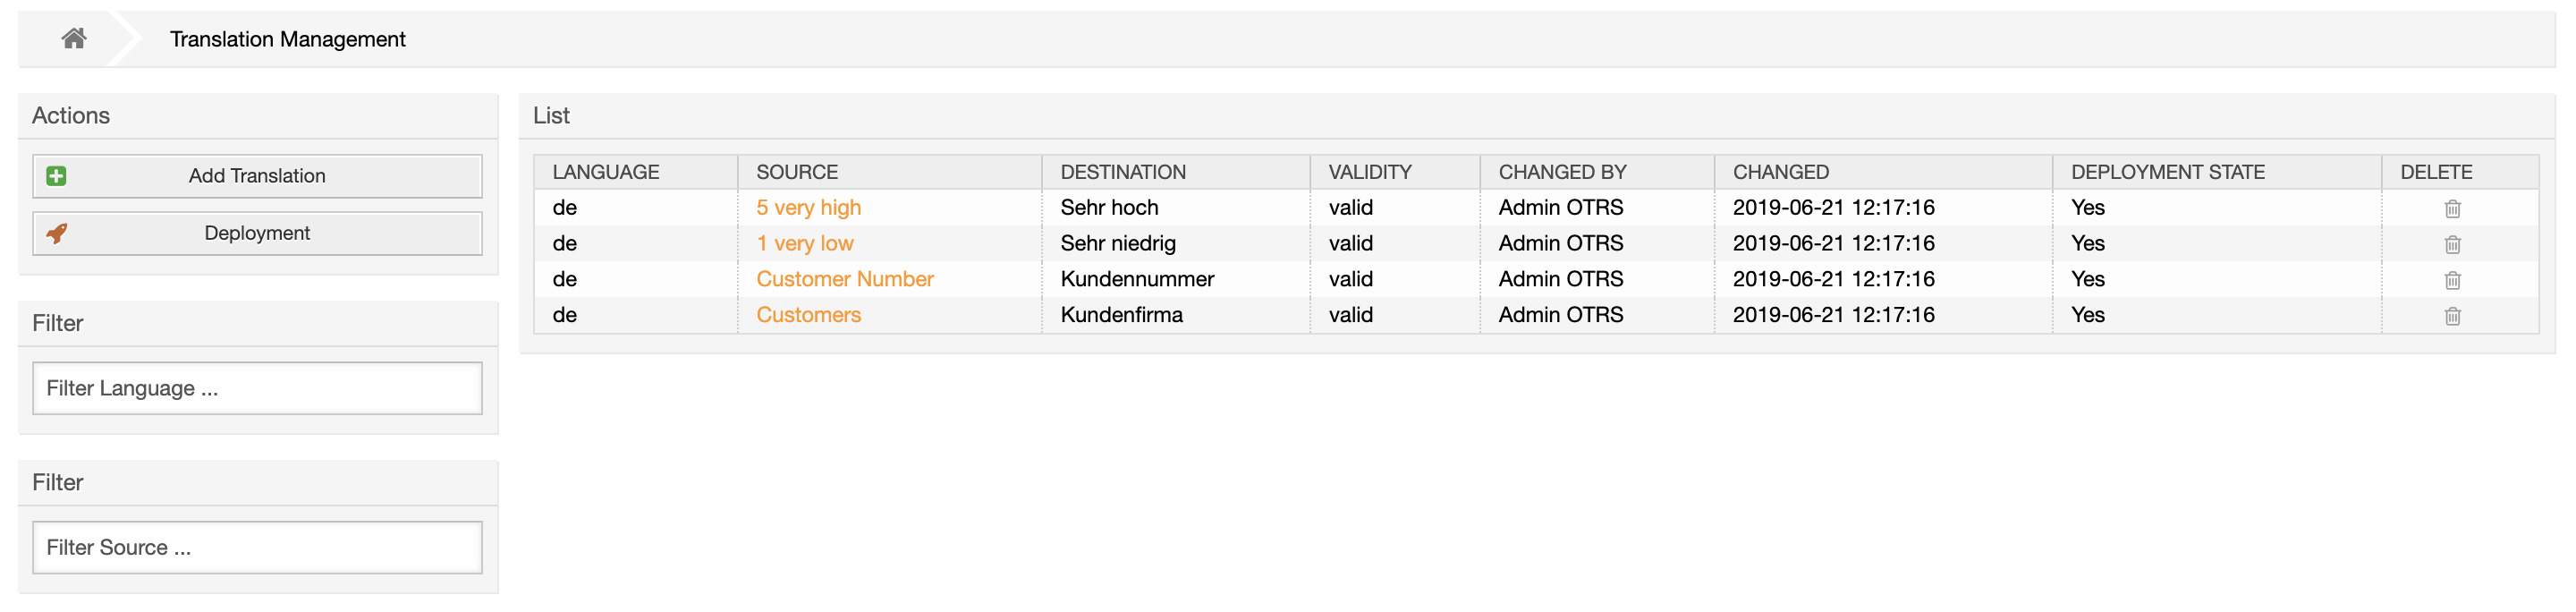
Task: Click the green plus Add Translation icon
Action: pos(57,176)
